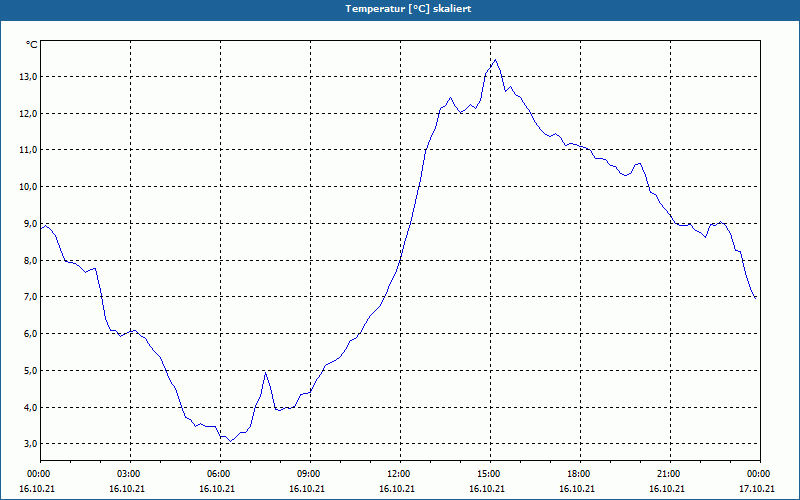This screenshot has width=800, height=500.
Task: Click the °C unit label
Action: pyautogui.click(x=32, y=45)
